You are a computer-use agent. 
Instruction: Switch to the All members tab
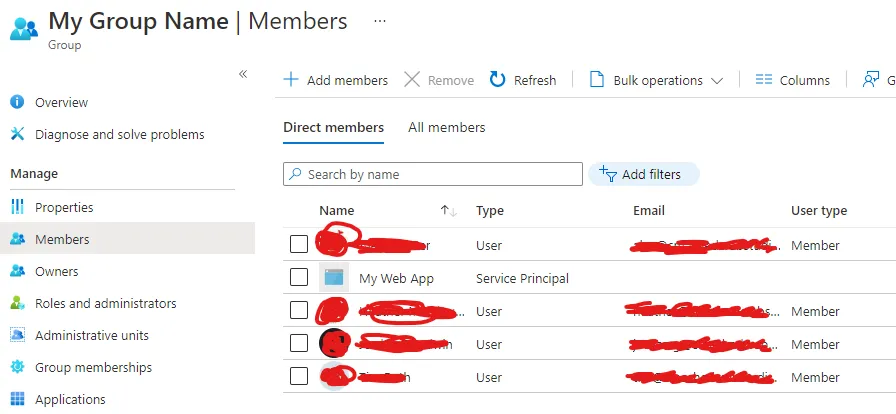[x=446, y=127]
